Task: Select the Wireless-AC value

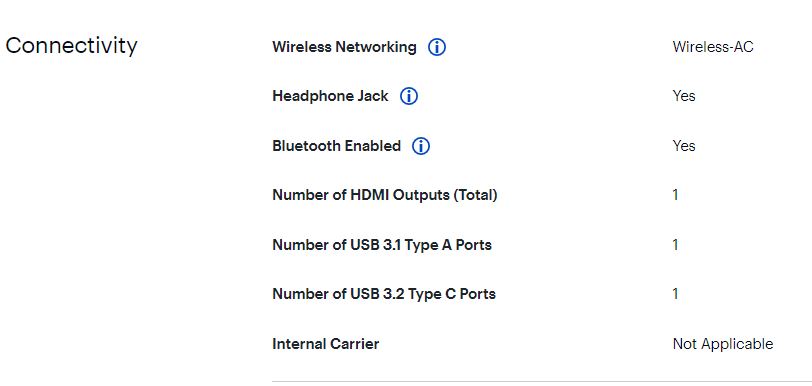Action: point(713,47)
